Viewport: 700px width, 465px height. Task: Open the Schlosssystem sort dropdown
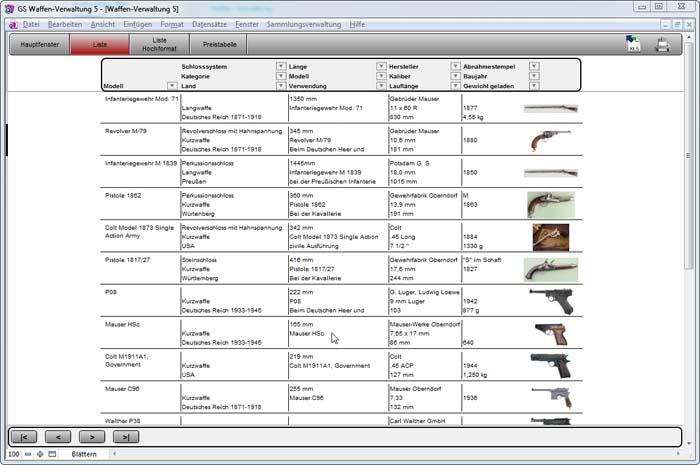point(281,66)
